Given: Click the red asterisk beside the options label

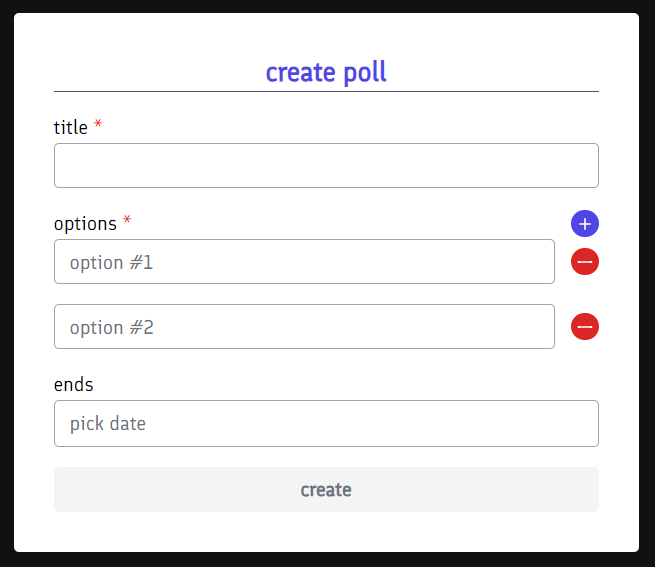Looking at the screenshot, I should [127, 221].
